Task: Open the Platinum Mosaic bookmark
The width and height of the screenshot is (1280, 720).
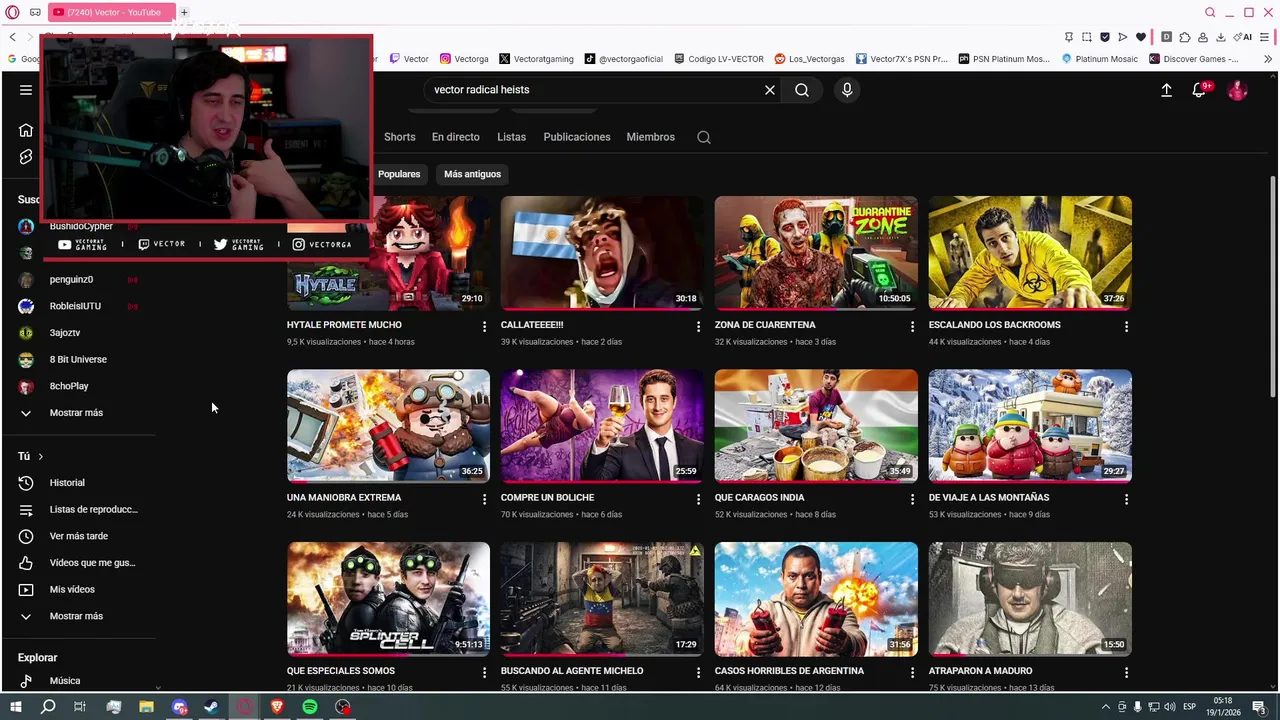Action: pos(1100,59)
